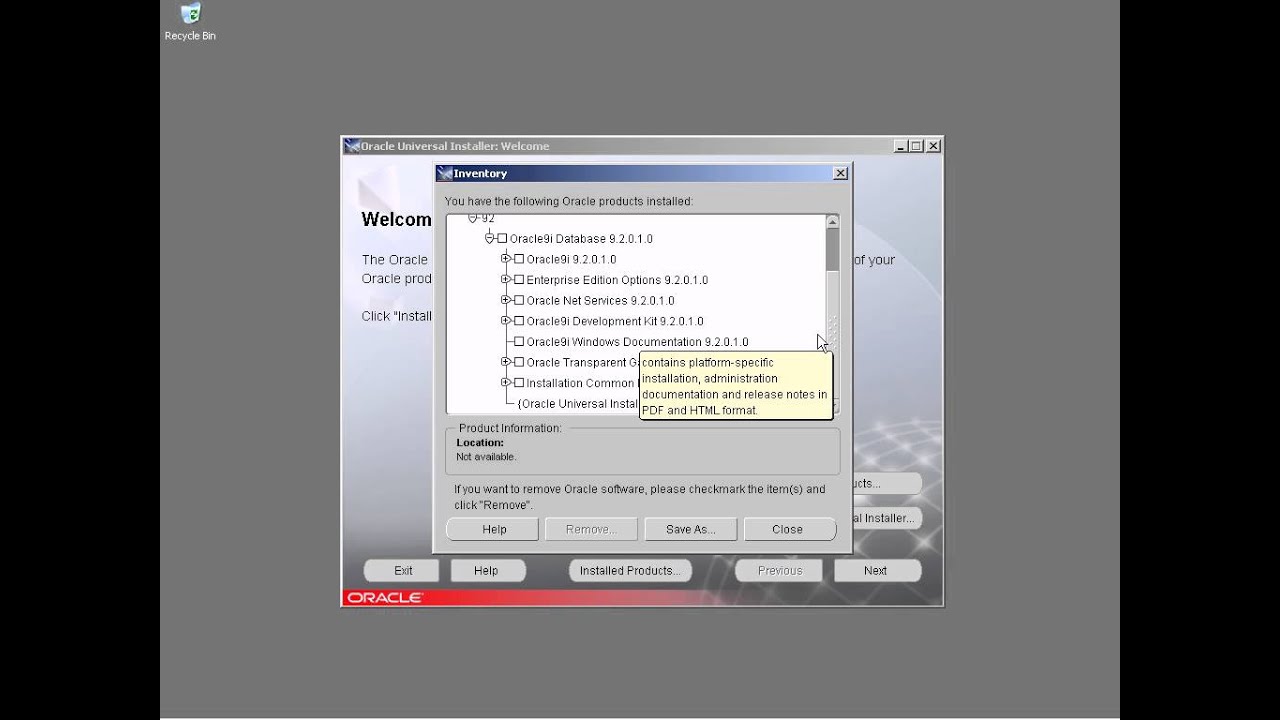
Task: Collapse the Oracle9i Database 9.2.0.1.0 node
Action: point(490,238)
